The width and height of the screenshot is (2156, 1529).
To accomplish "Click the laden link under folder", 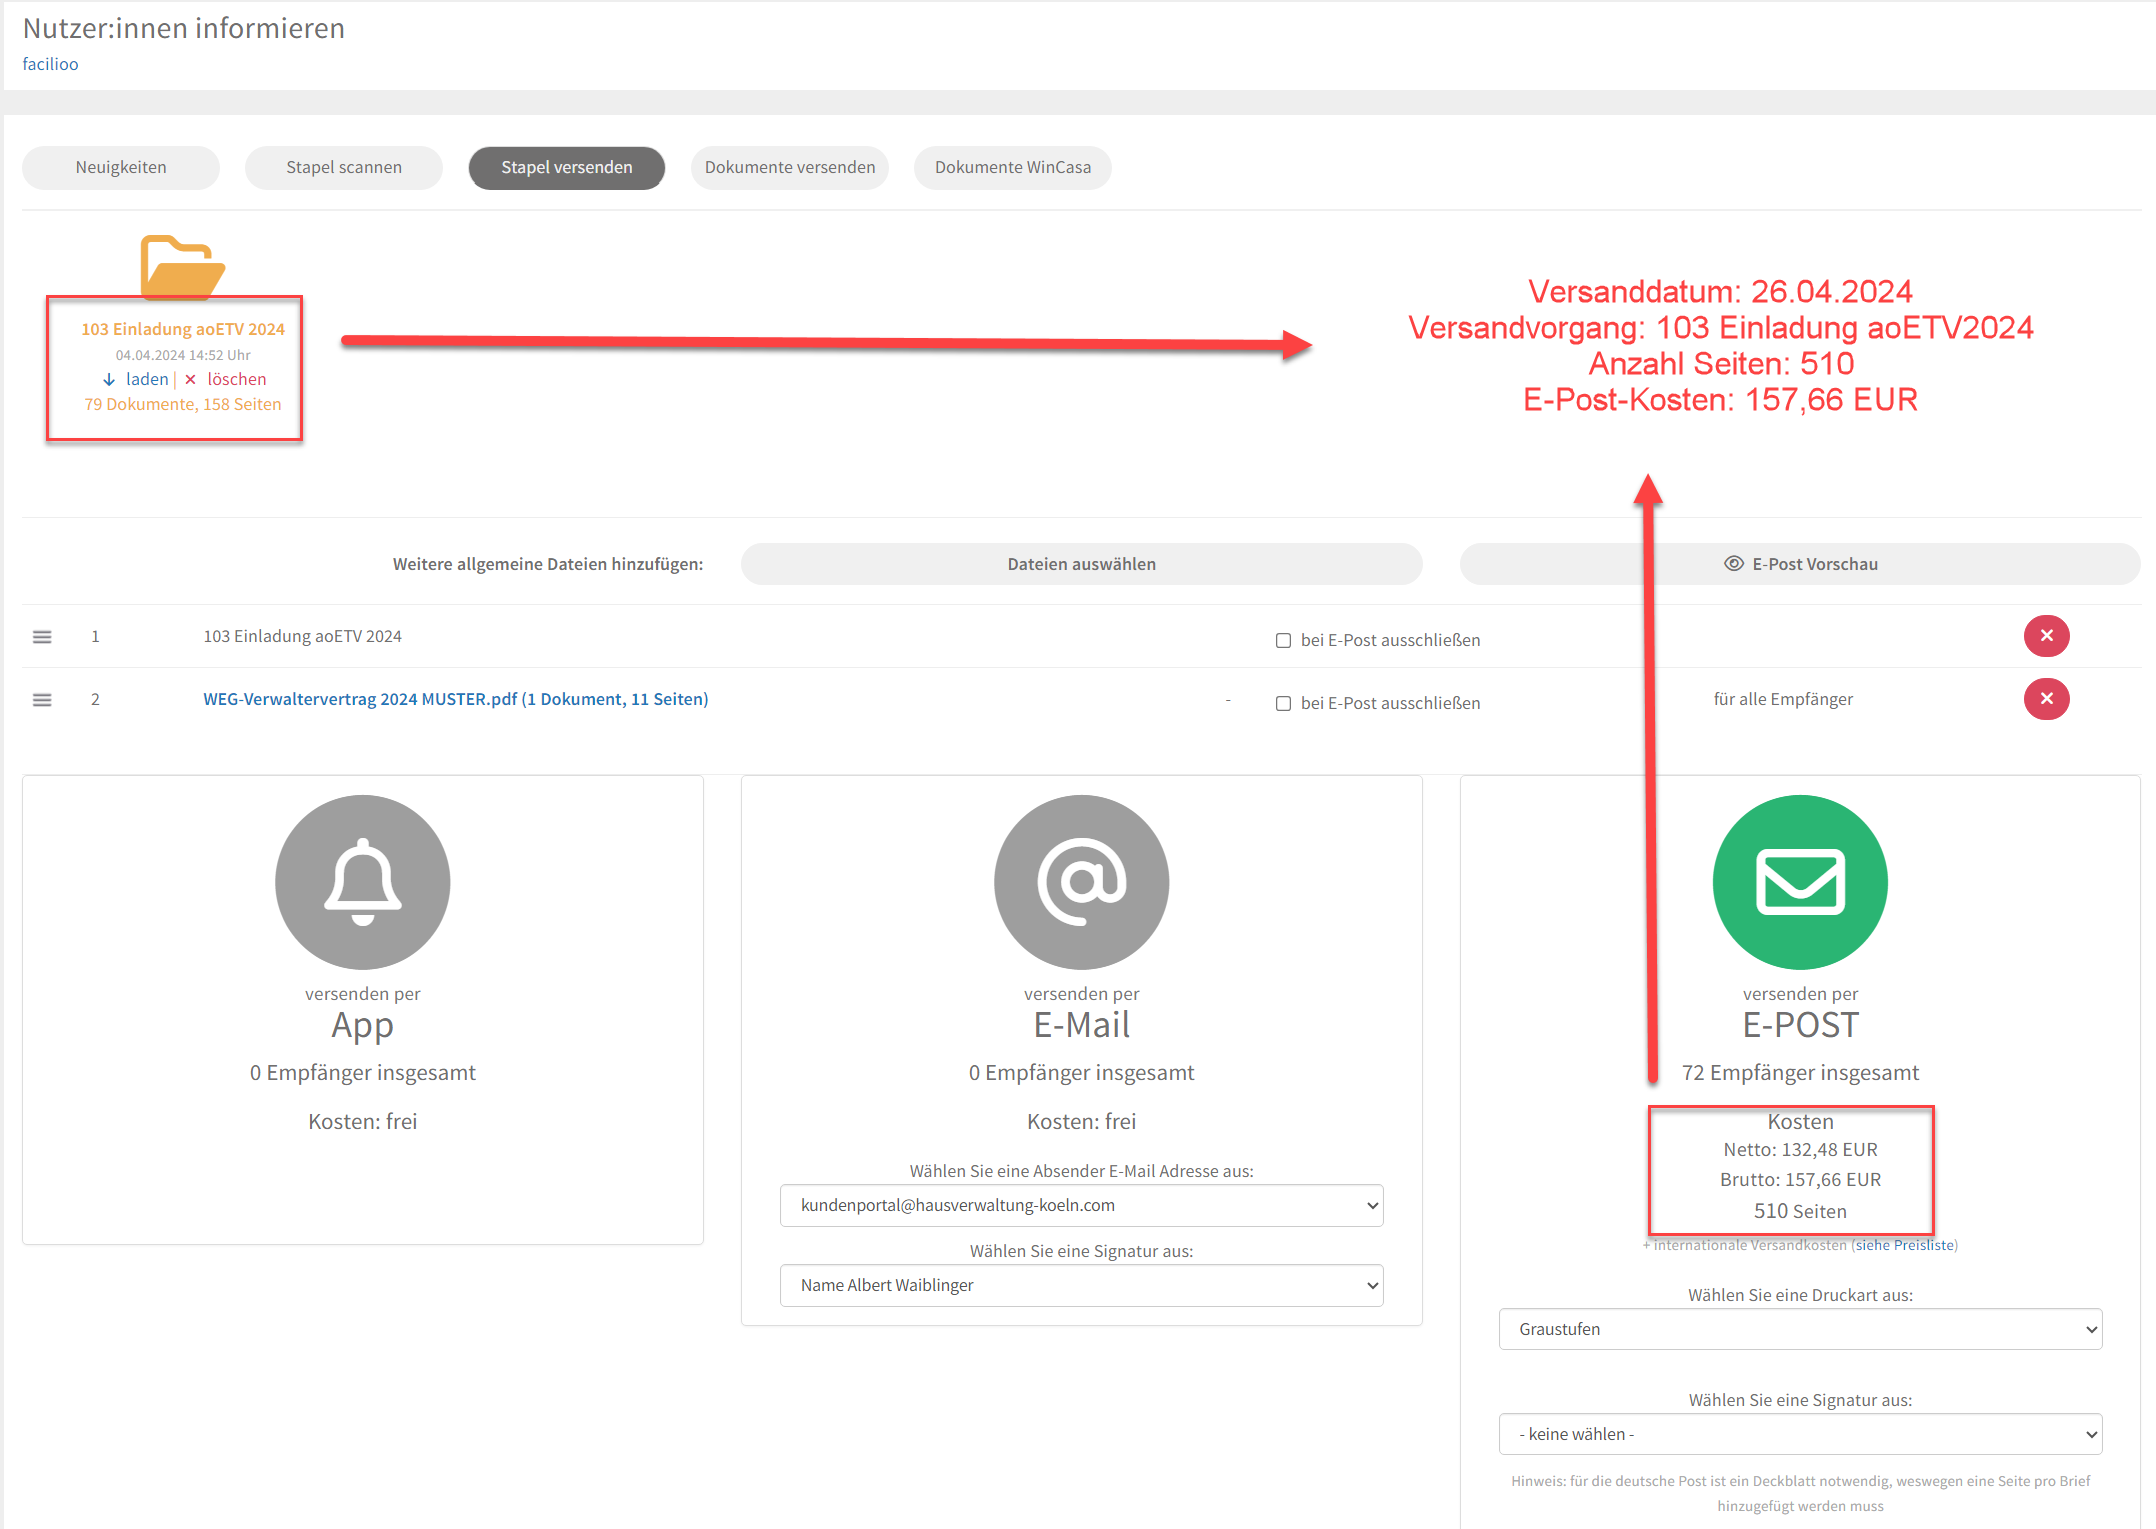I will coord(146,380).
